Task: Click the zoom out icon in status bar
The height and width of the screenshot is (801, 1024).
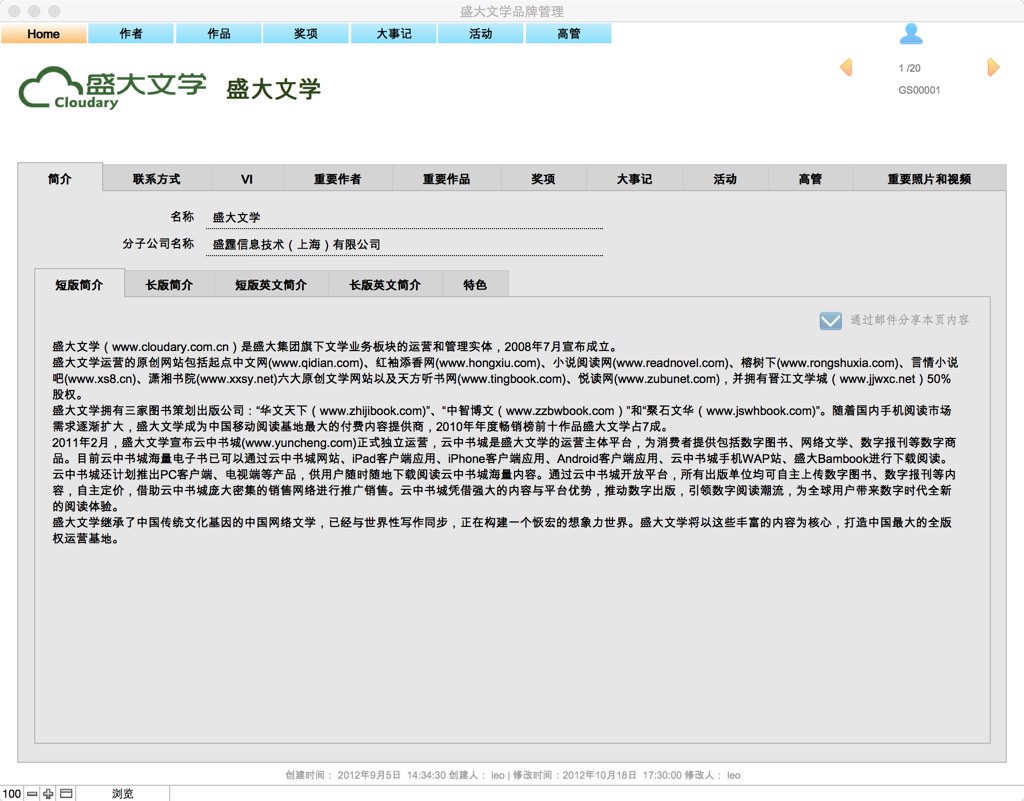Action: (x=32, y=794)
